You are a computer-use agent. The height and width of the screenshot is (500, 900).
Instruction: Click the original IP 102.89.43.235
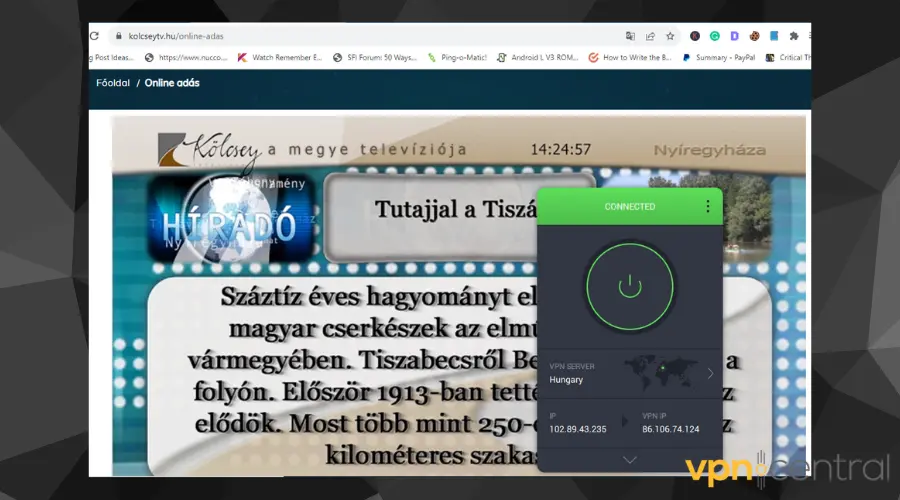577,429
